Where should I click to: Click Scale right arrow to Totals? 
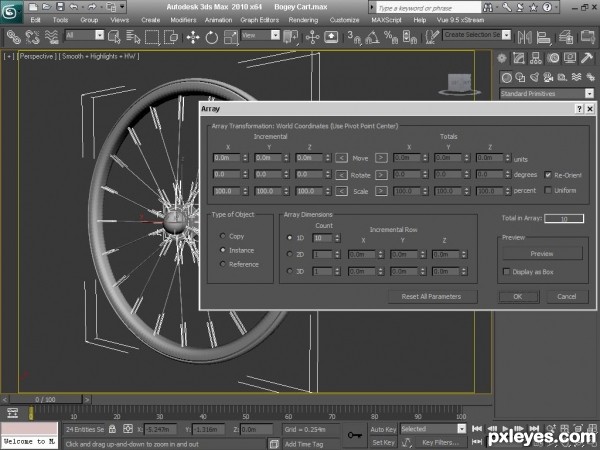[381, 191]
